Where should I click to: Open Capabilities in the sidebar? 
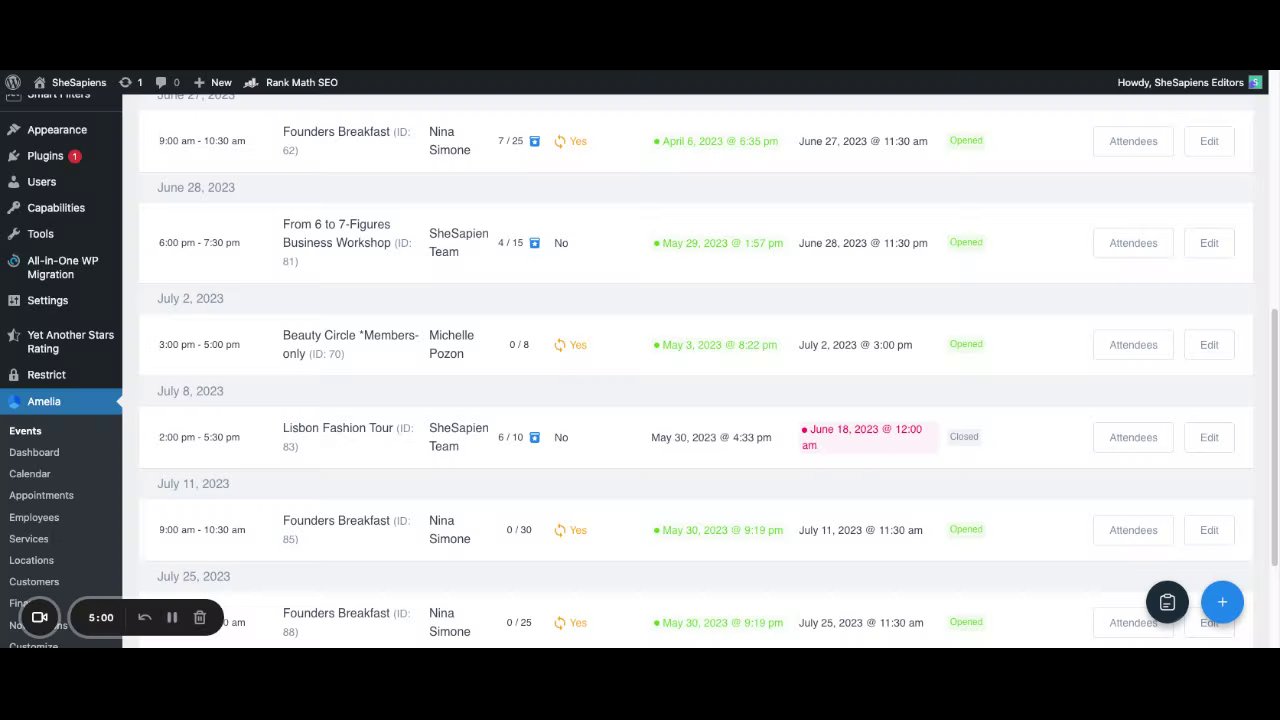coord(56,208)
